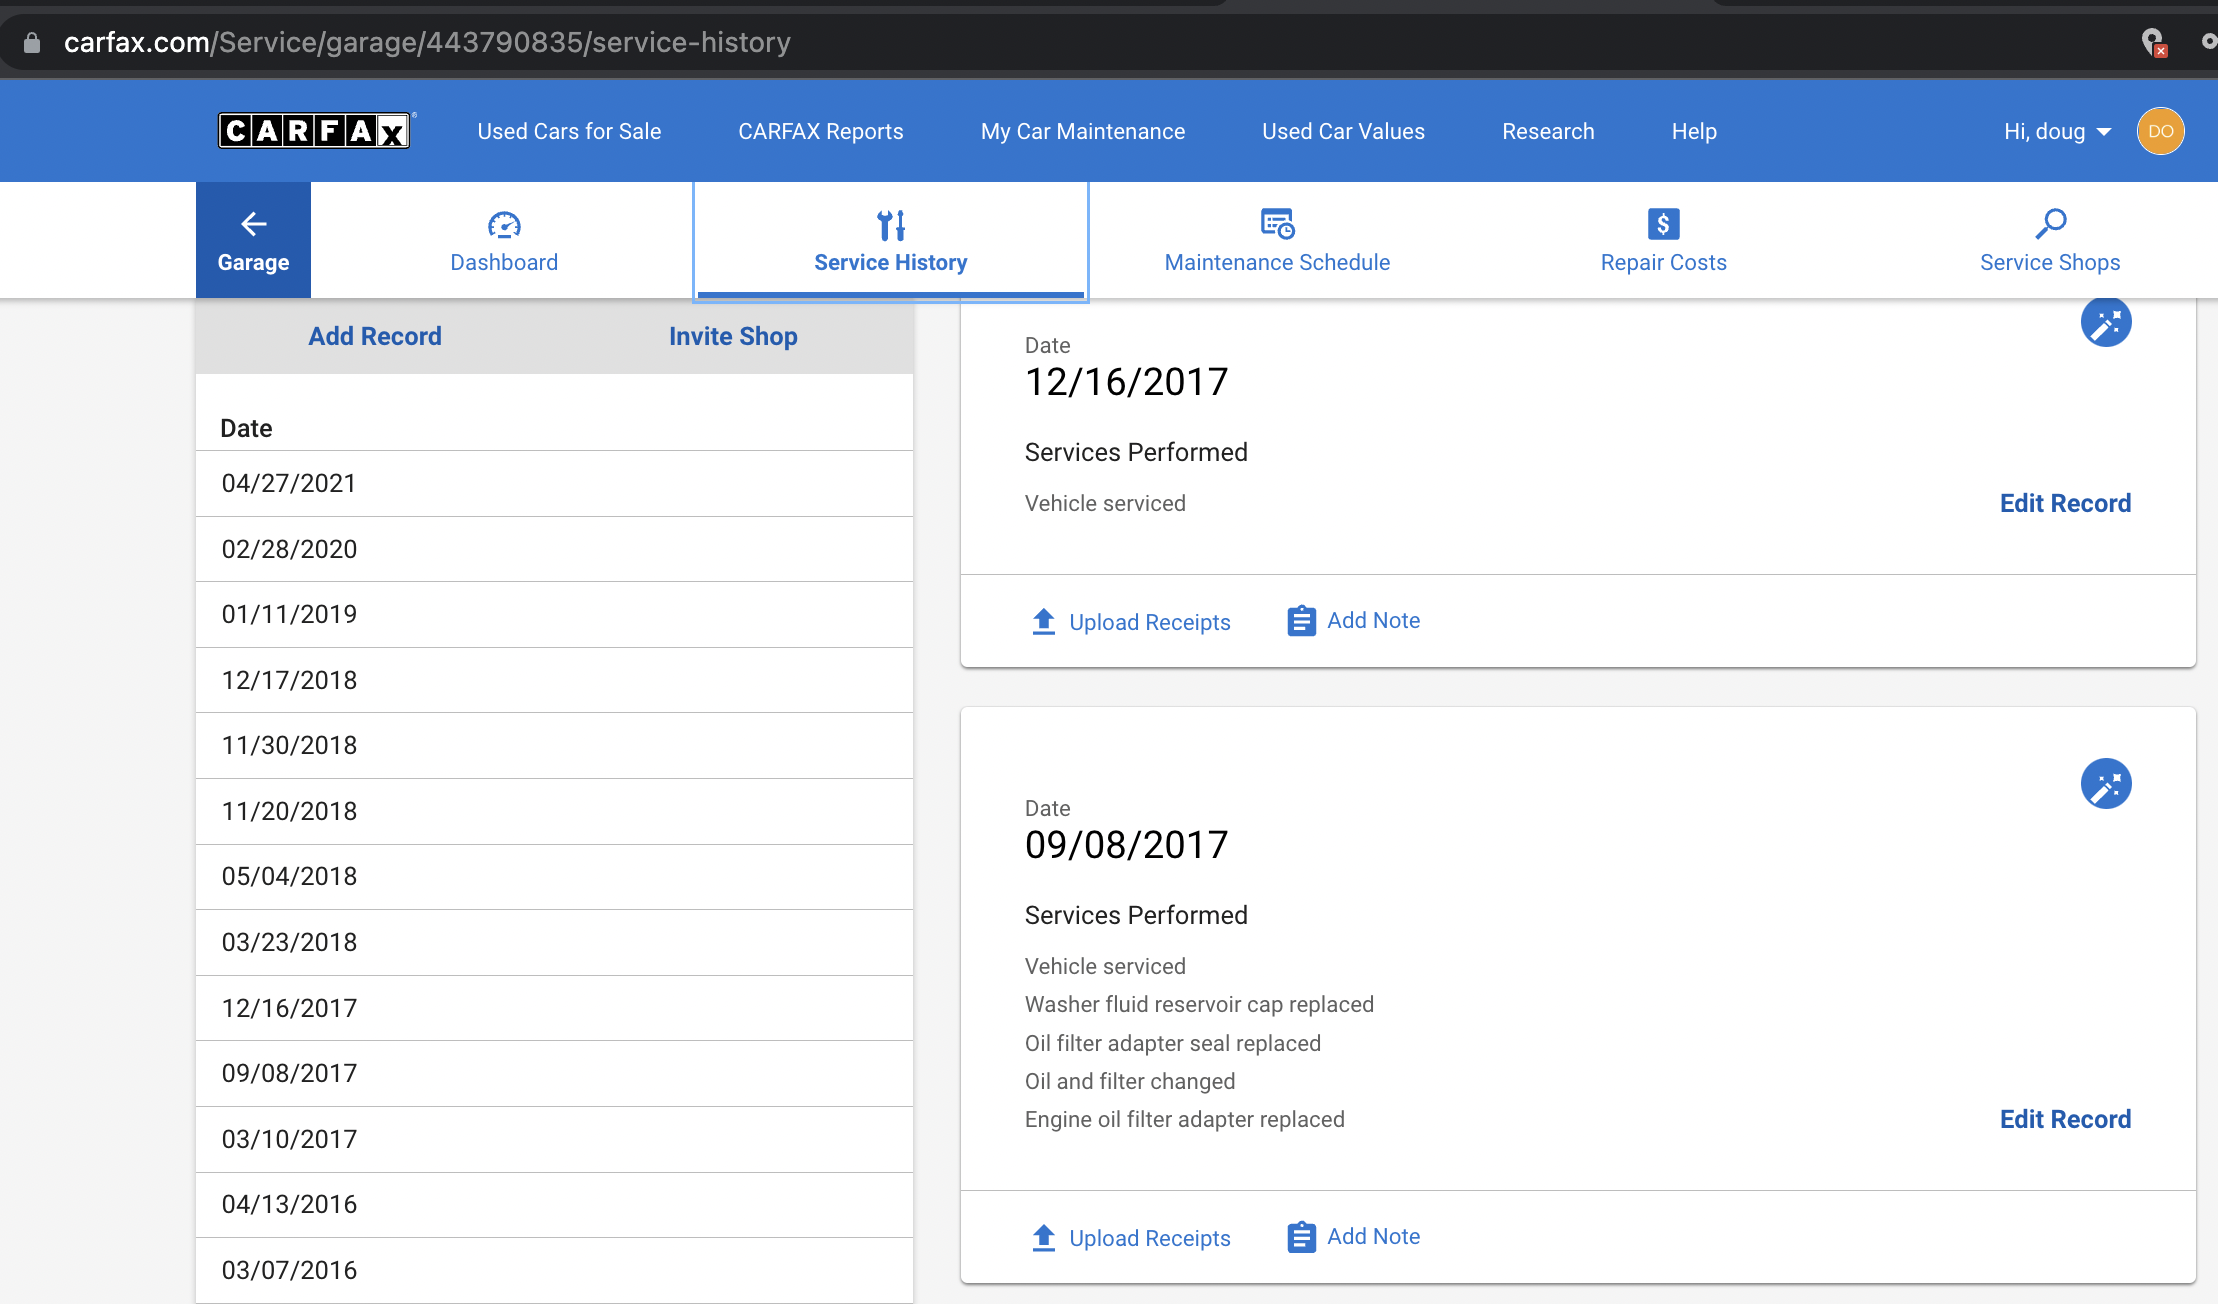
Task: Select the 12/16/2017 row in date list
Action: pyautogui.click(x=555, y=1008)
